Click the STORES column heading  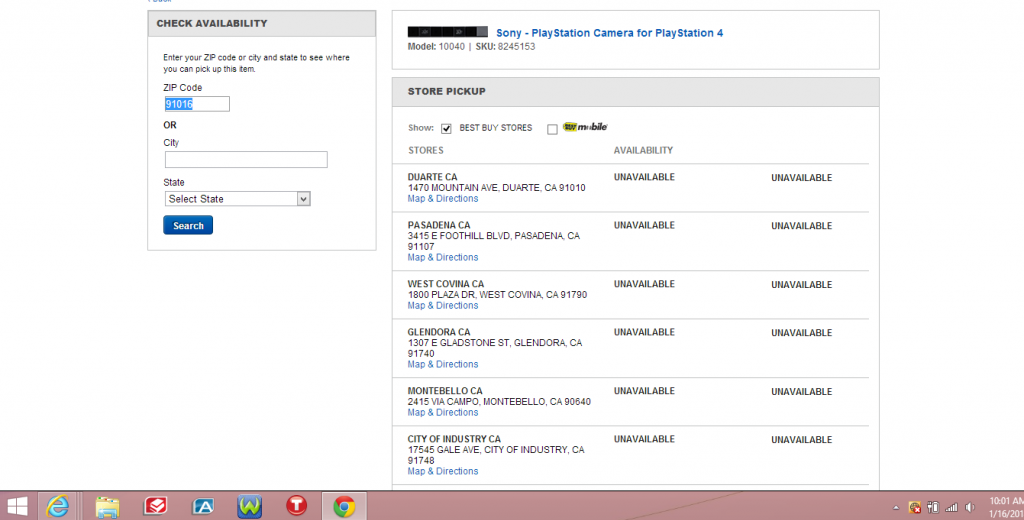point(426,150)
